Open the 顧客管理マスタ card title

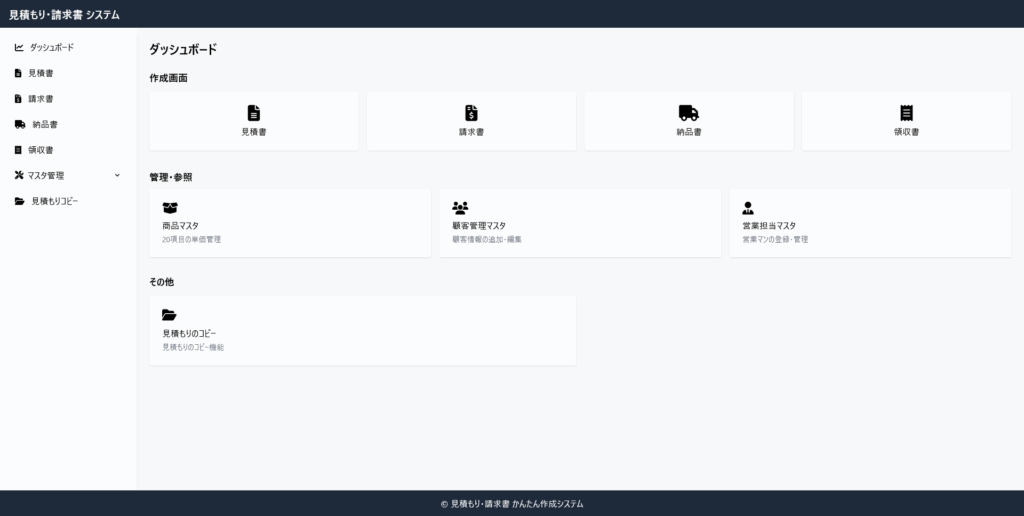(x=479, y=226)
